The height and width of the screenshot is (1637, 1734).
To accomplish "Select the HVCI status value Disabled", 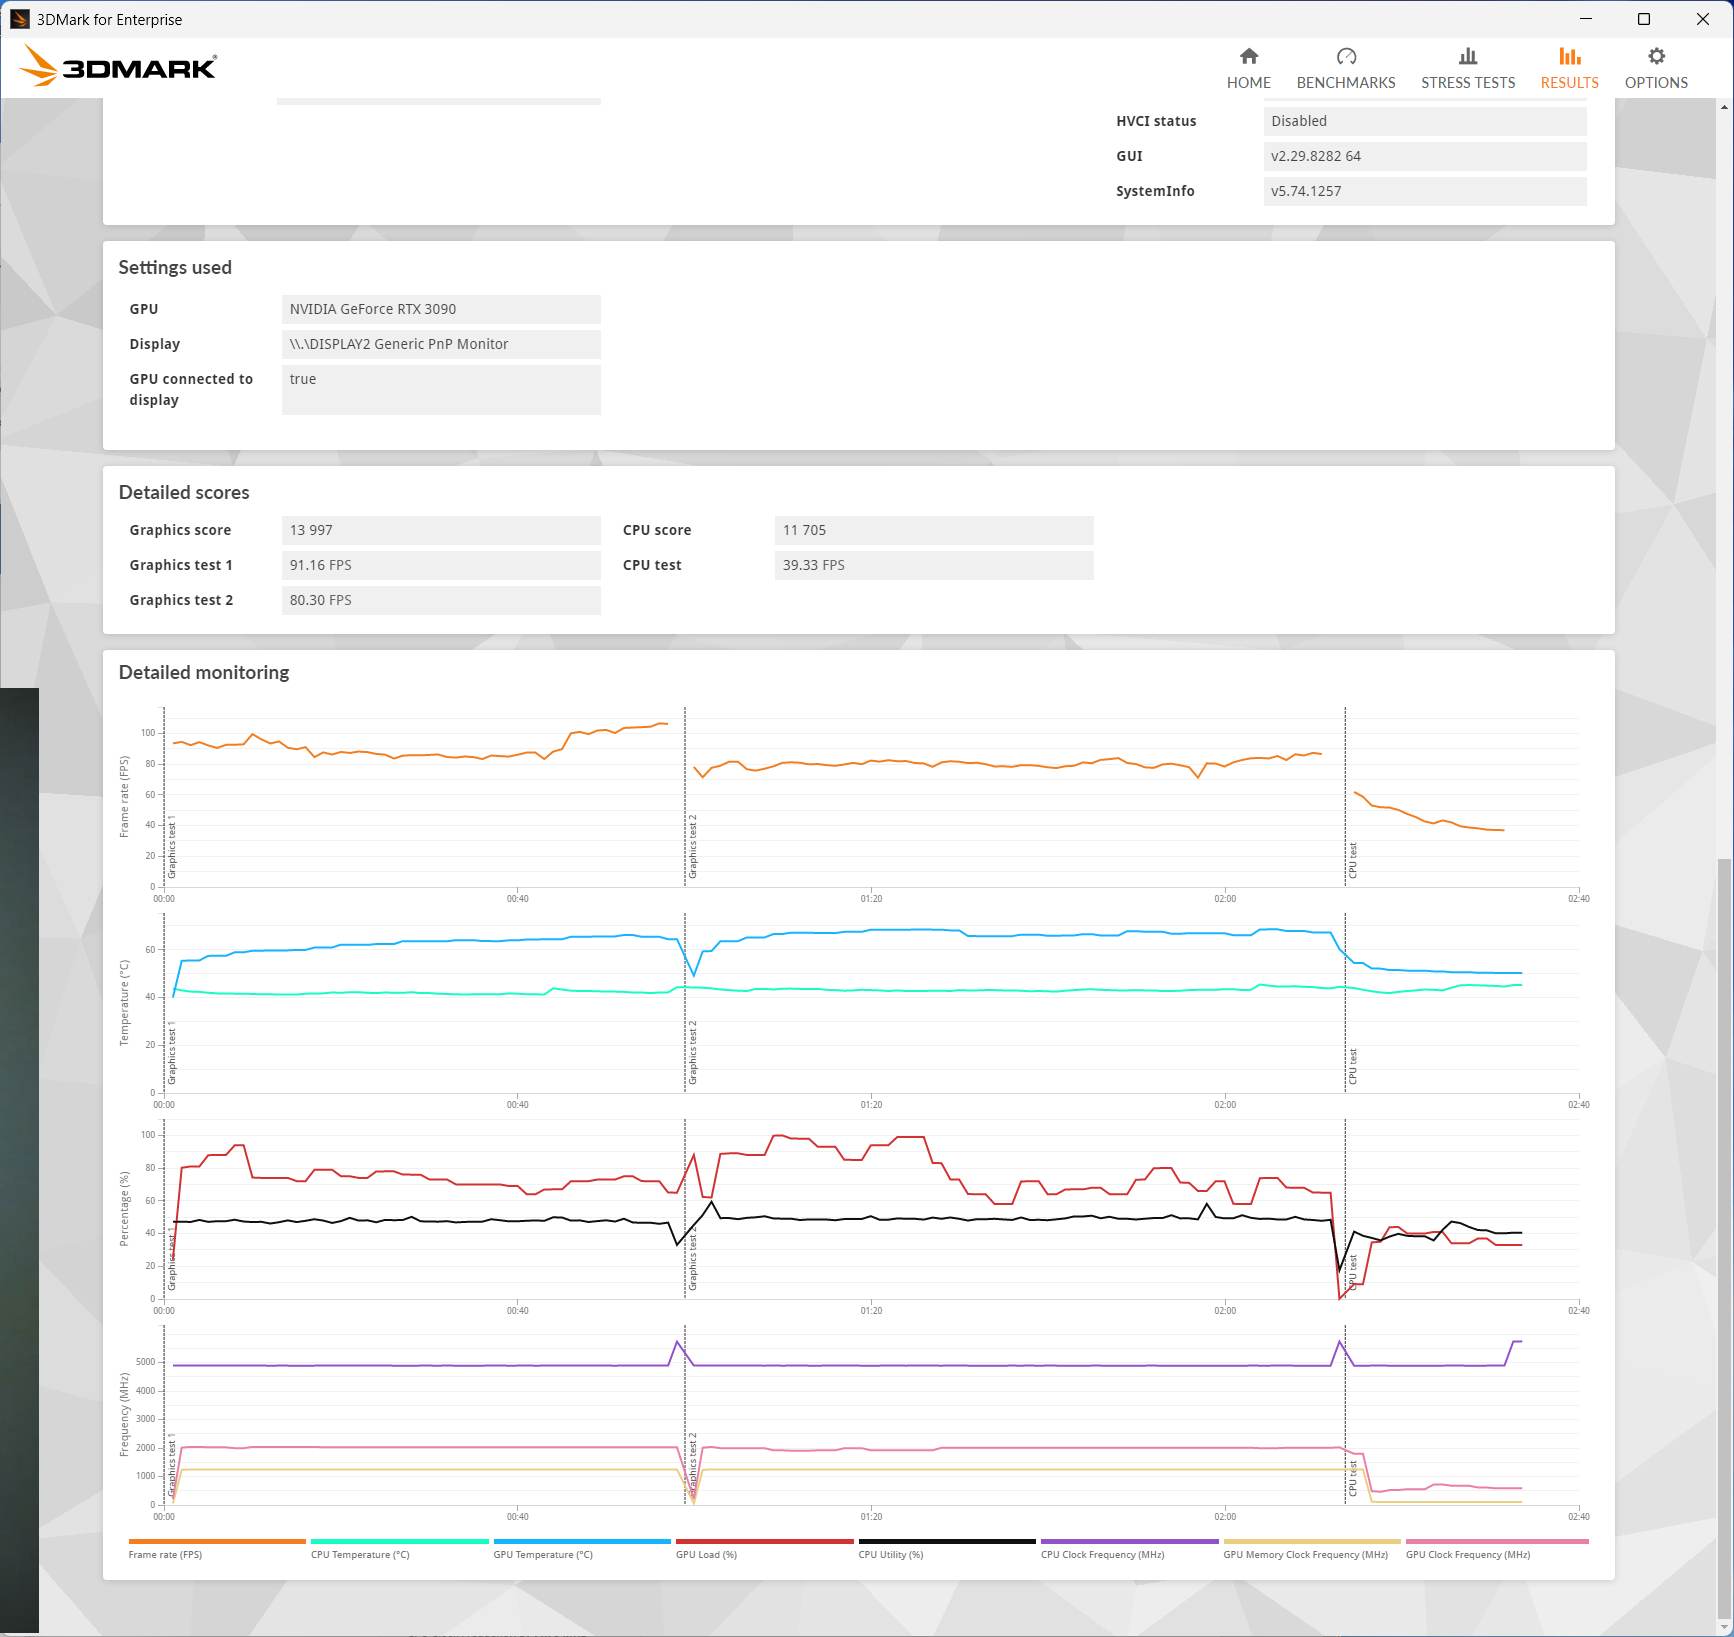I will click(1425, 121).
